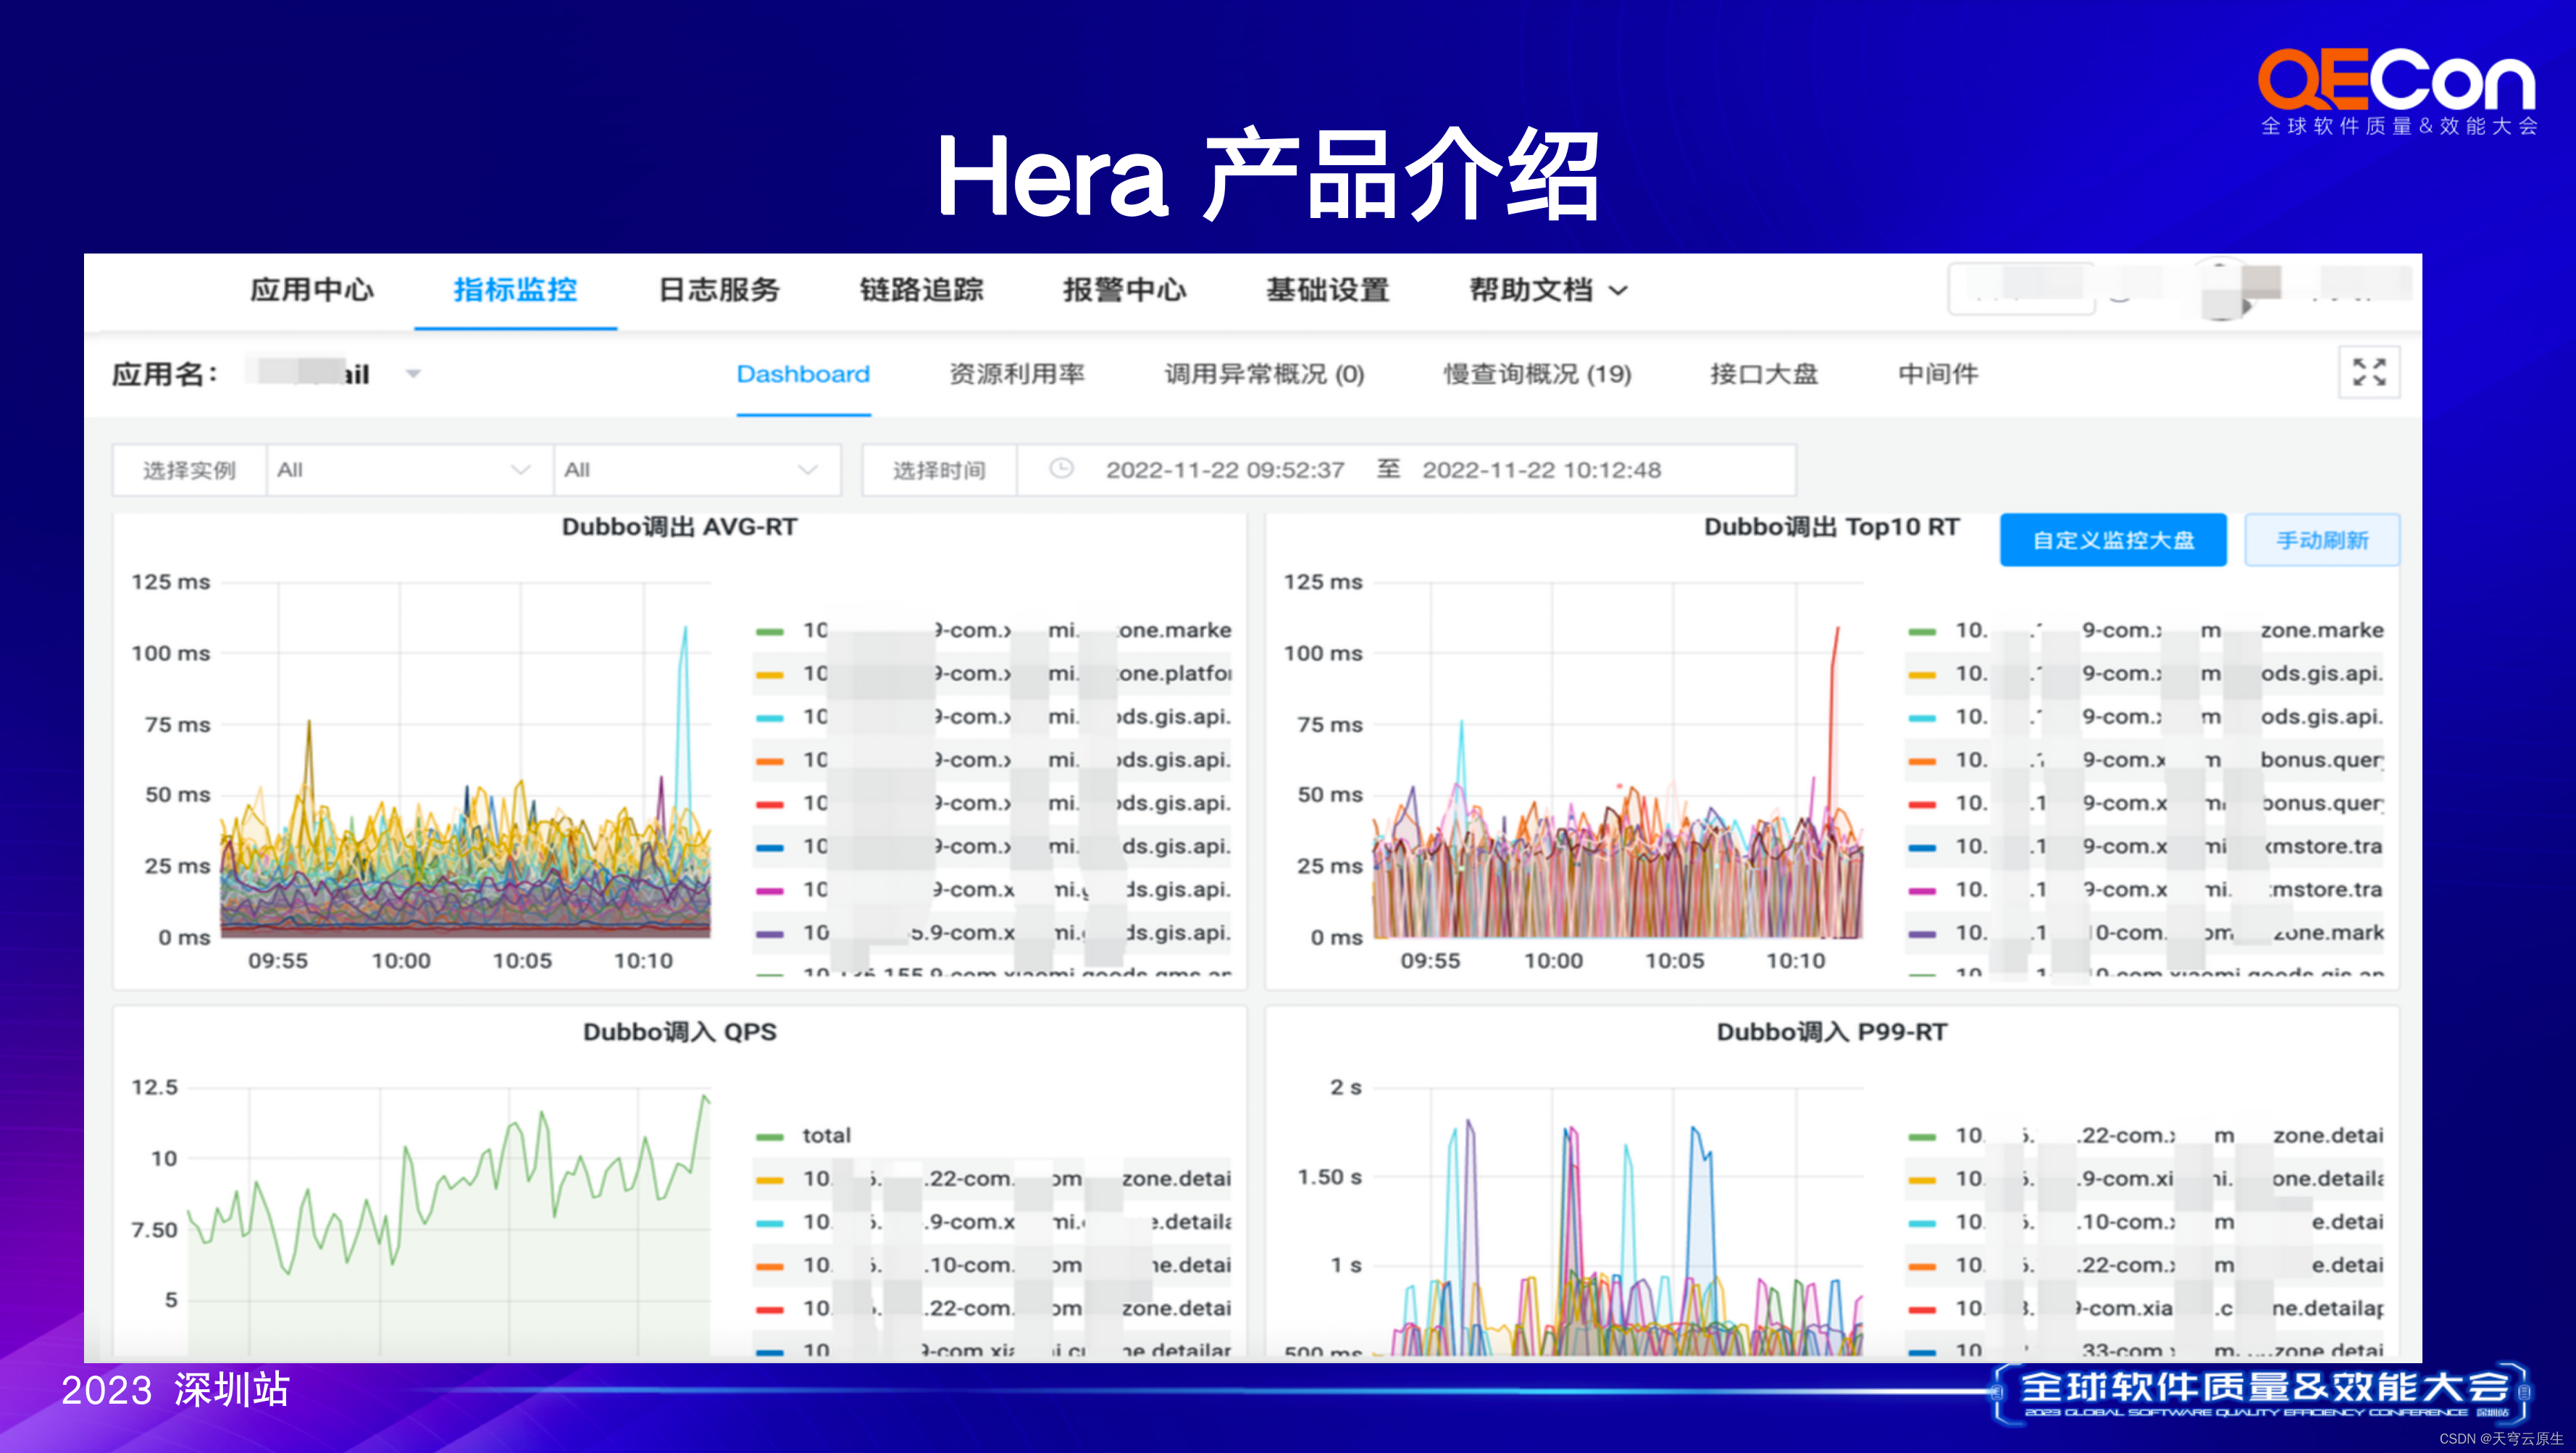Toggle red legend series in Dubbo调入 P99-RT

point(1922,1309)
